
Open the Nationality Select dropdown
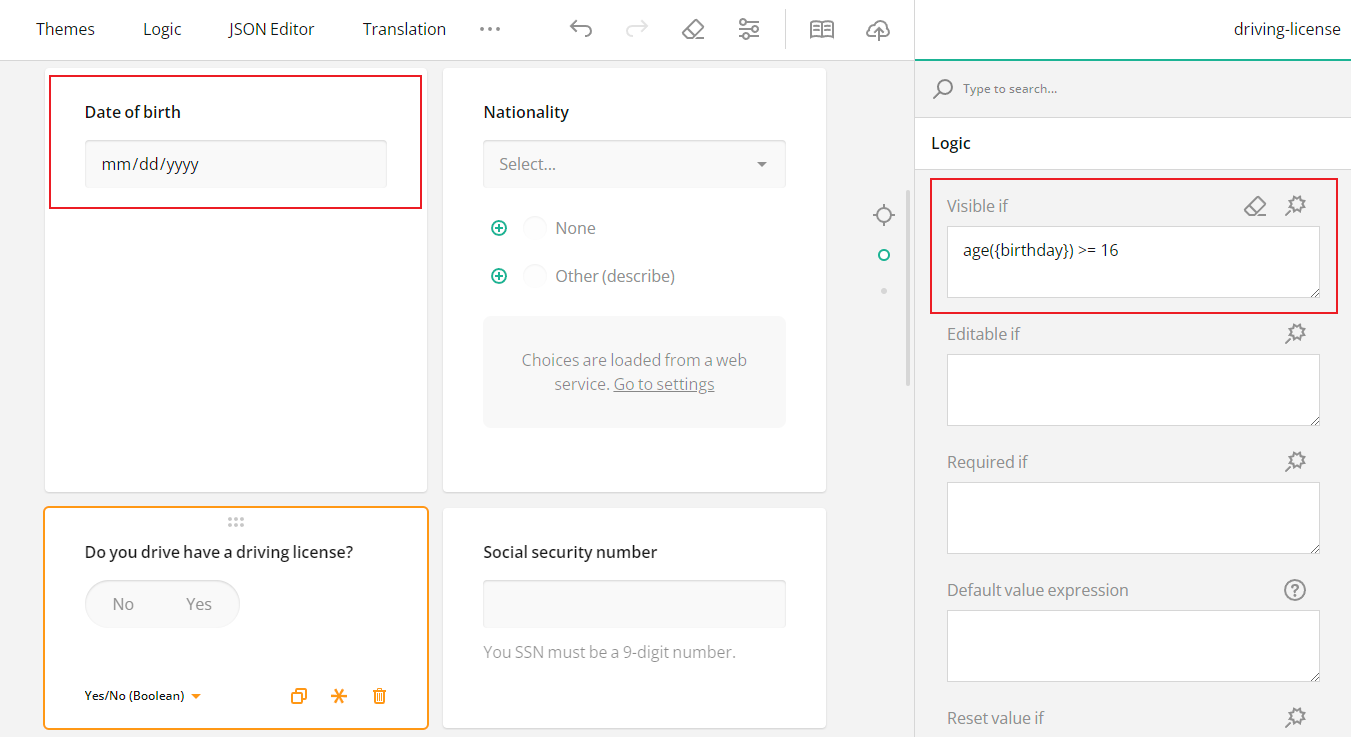click(x=634, y=163)
